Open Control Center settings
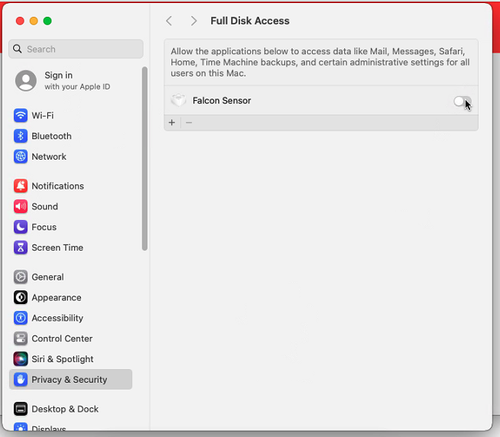This screenshot has height=437, width=500. pos(71,339)
